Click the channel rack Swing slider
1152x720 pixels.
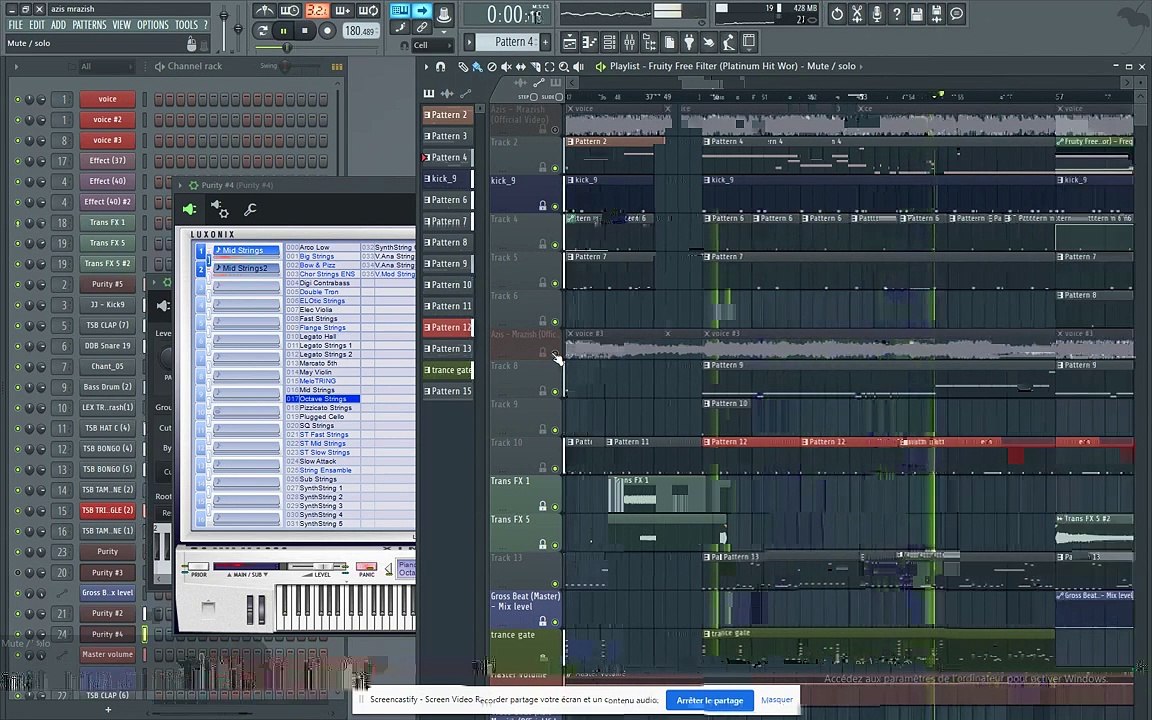pos(287,66)
